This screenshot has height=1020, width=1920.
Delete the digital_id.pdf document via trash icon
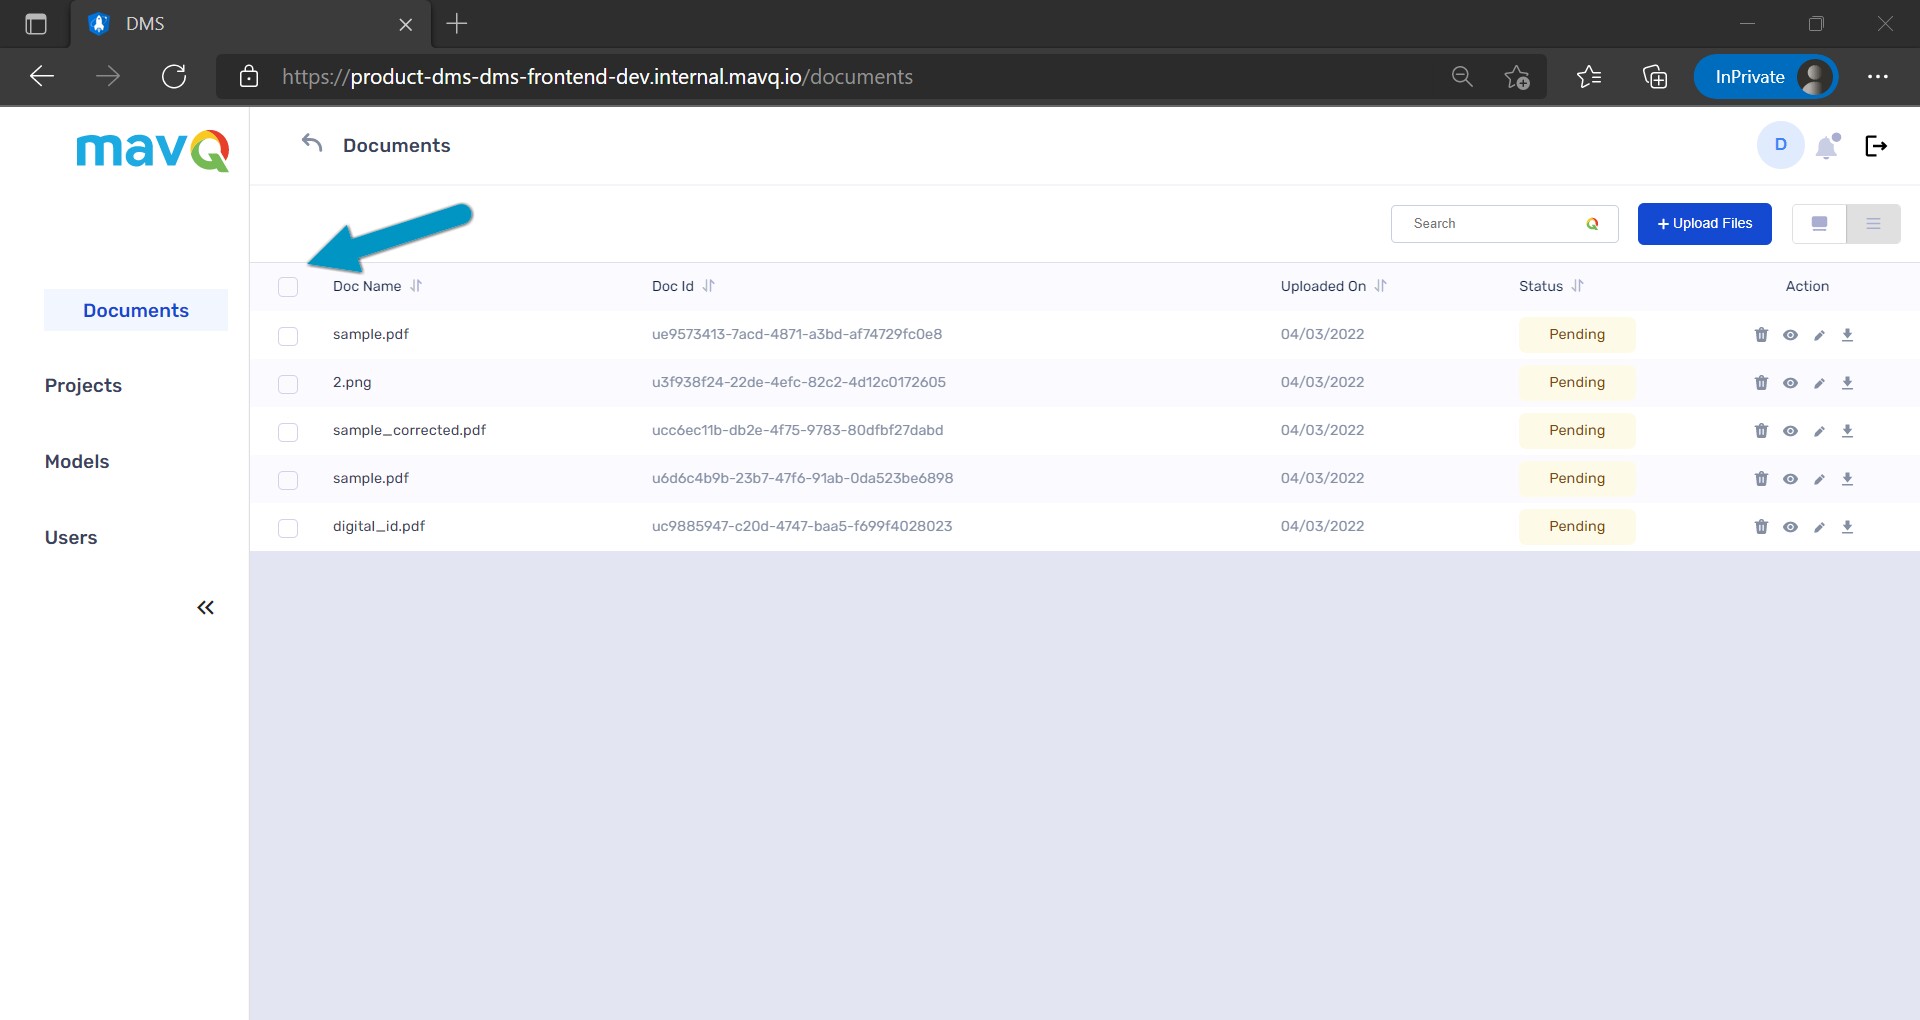pos(1761,527)
